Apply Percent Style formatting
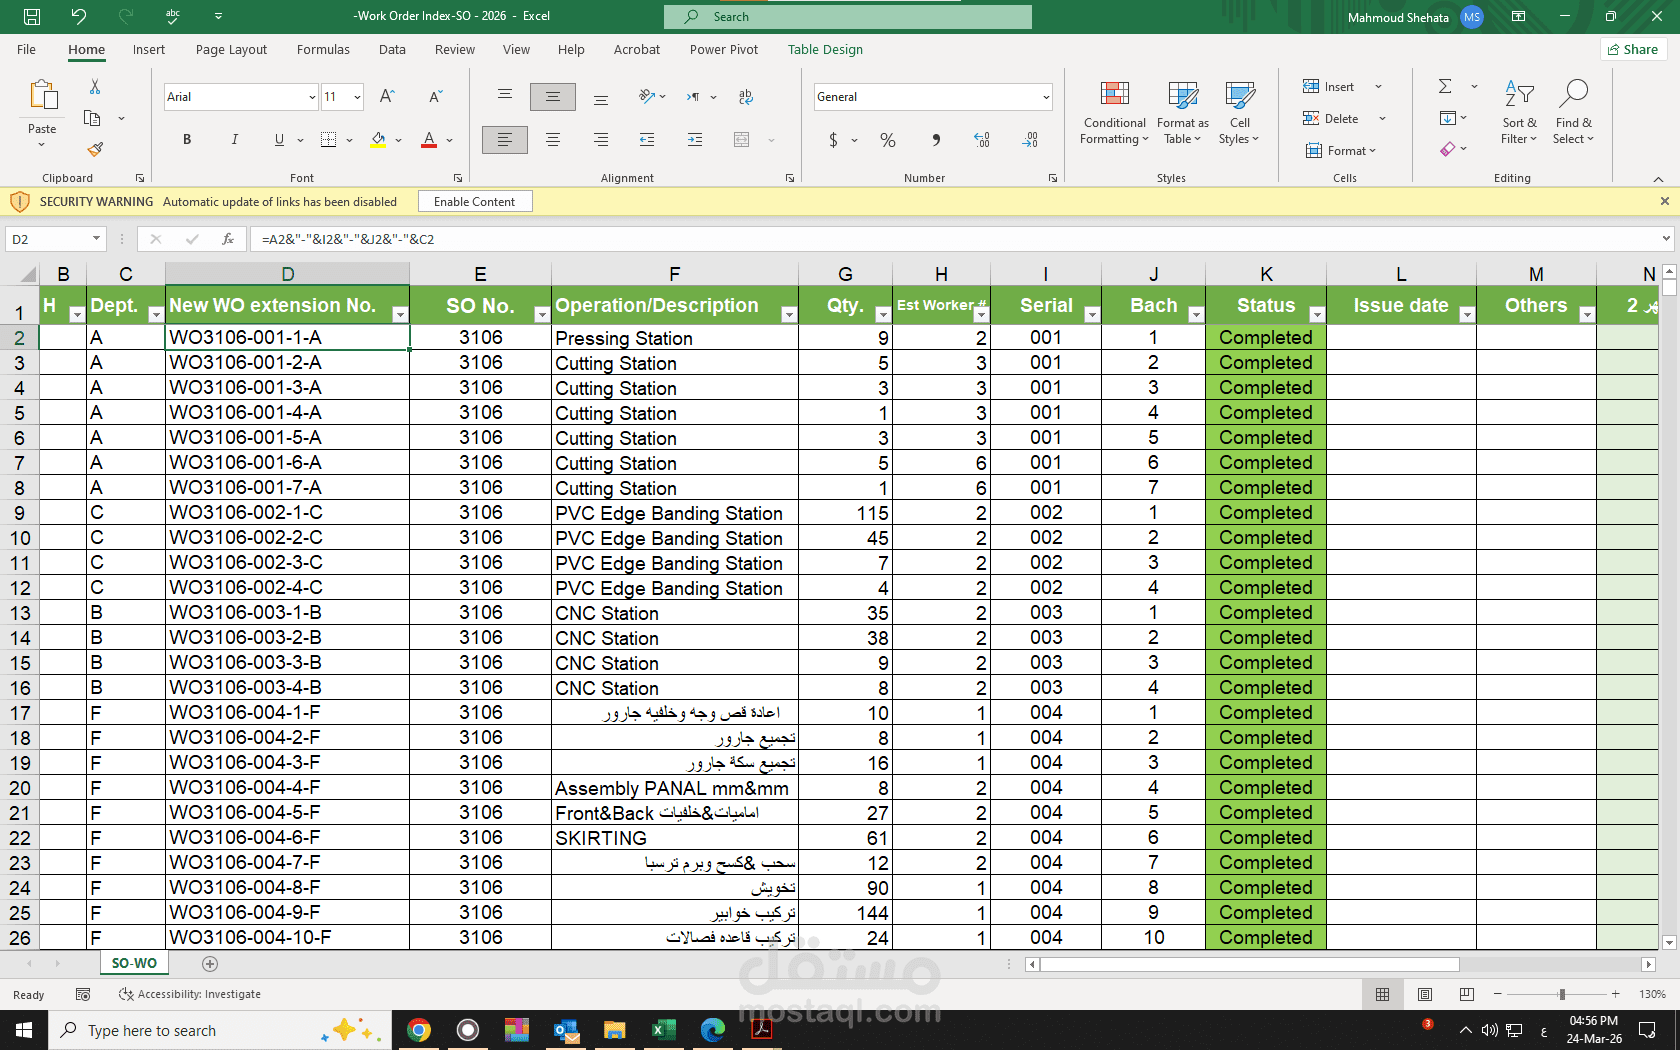Image resolution: width=1680 pixels, height=1050 pixels. [887, 140]
